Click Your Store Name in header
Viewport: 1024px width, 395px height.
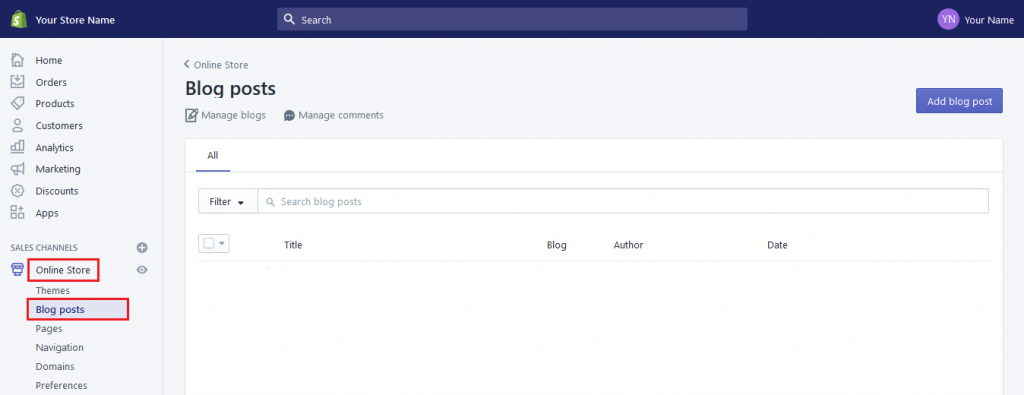point(75,20)
